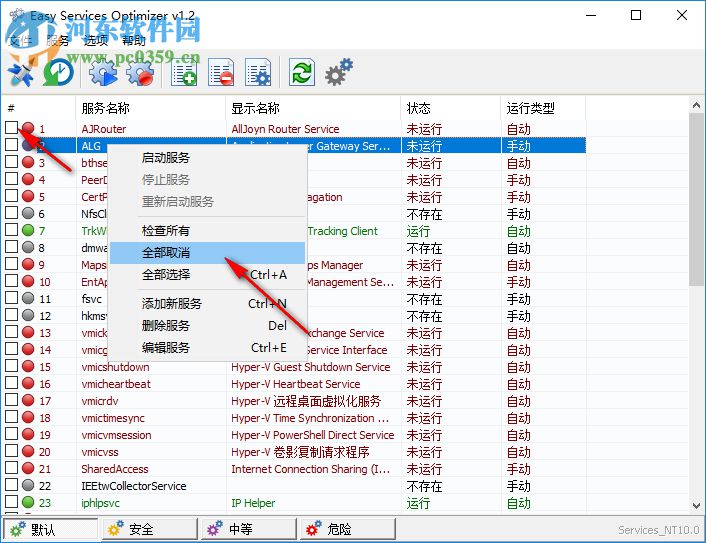Select the vmicvmsession service name
The width and height of the screenshot is (706, 543).
[116, 435]
